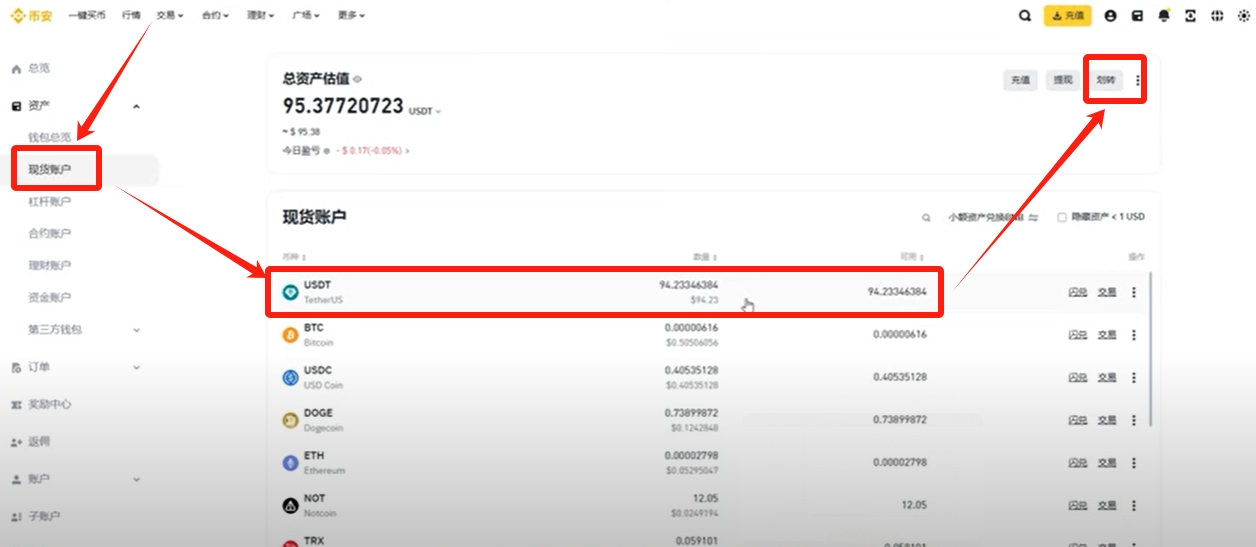Click 交易 link in the BTC row
Image resolution: width=1256 pixels, height=547 pixels.
point(1106,335)
